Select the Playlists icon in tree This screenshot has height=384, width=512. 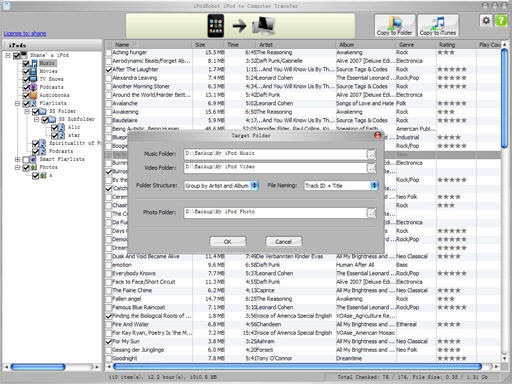tap(34, 103)
